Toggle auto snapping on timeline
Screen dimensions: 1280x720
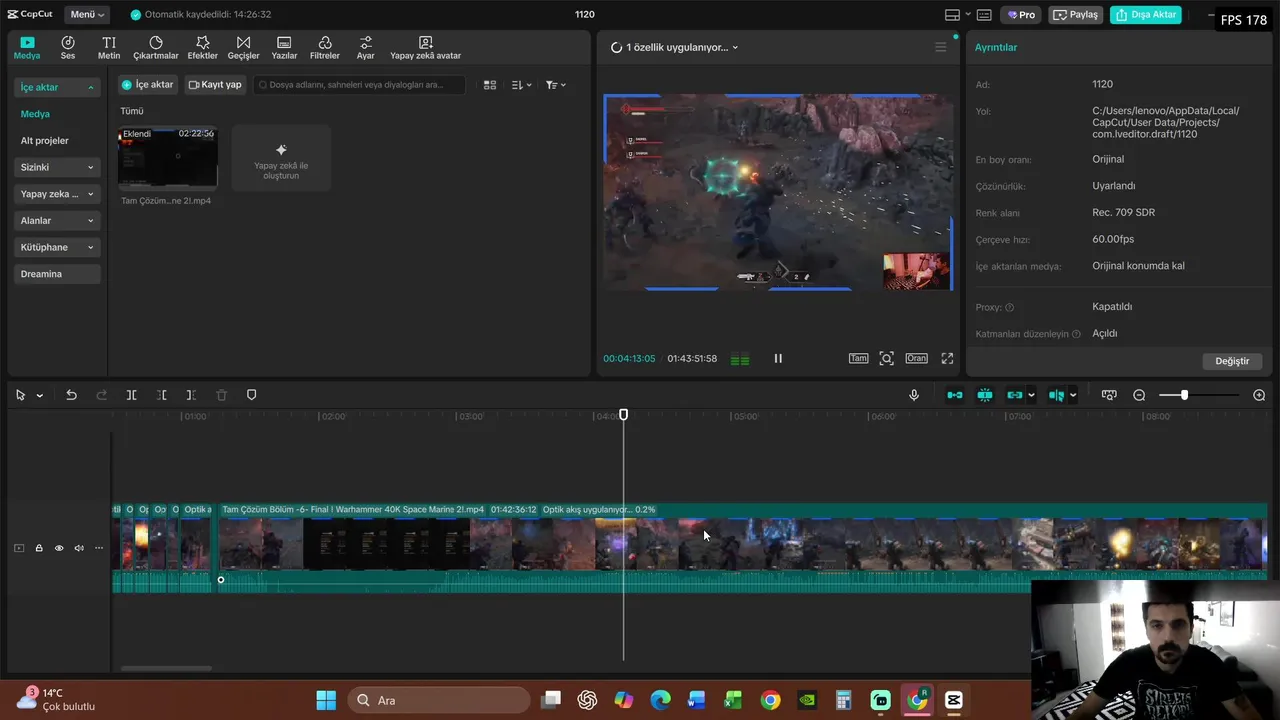(985, 395)
